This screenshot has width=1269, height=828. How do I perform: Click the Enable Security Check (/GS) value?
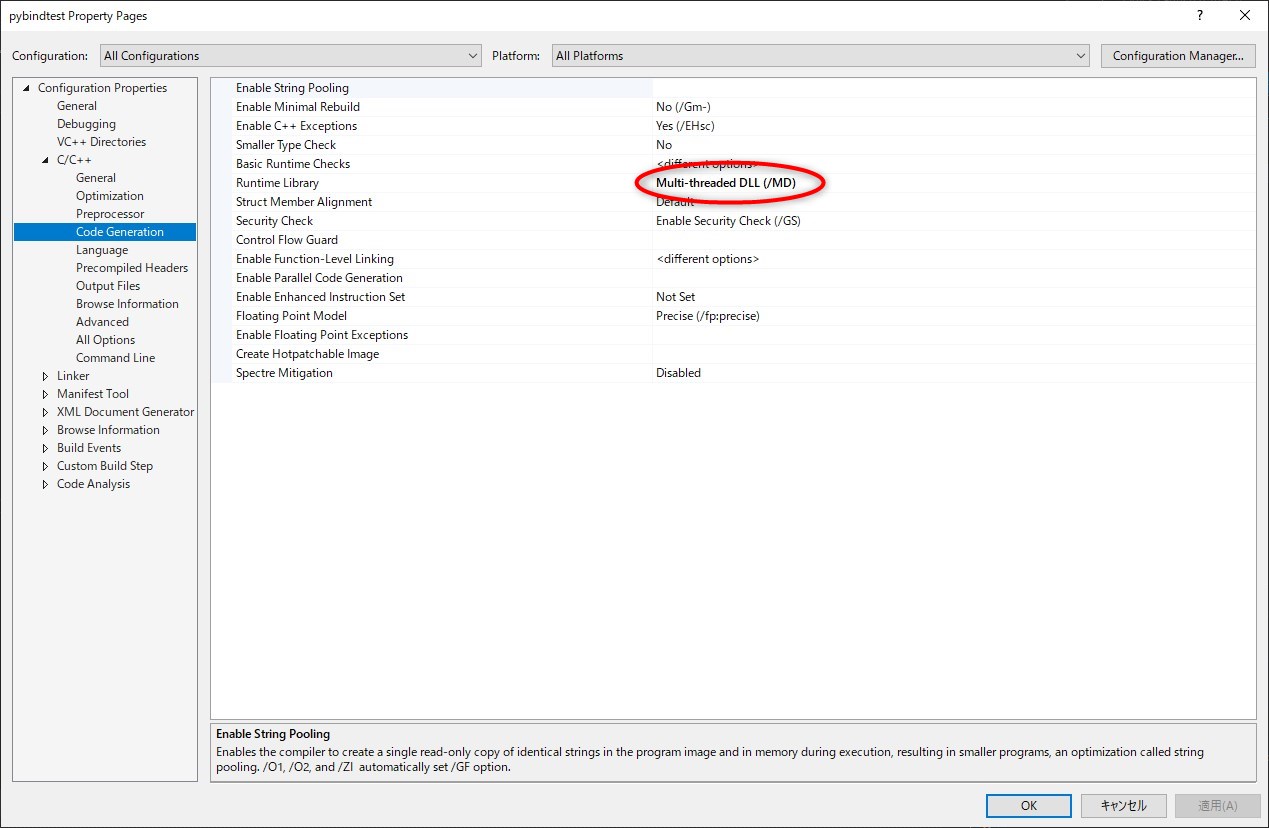[x=728, y=221]
